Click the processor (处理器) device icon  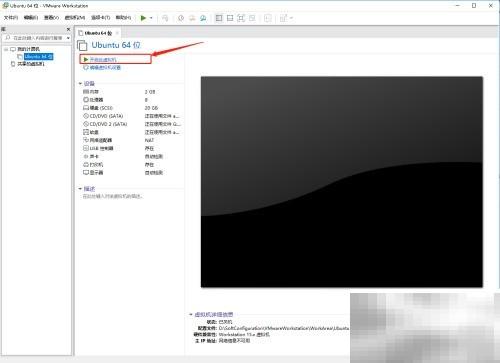pyautogui.click(x=86, y=100)
